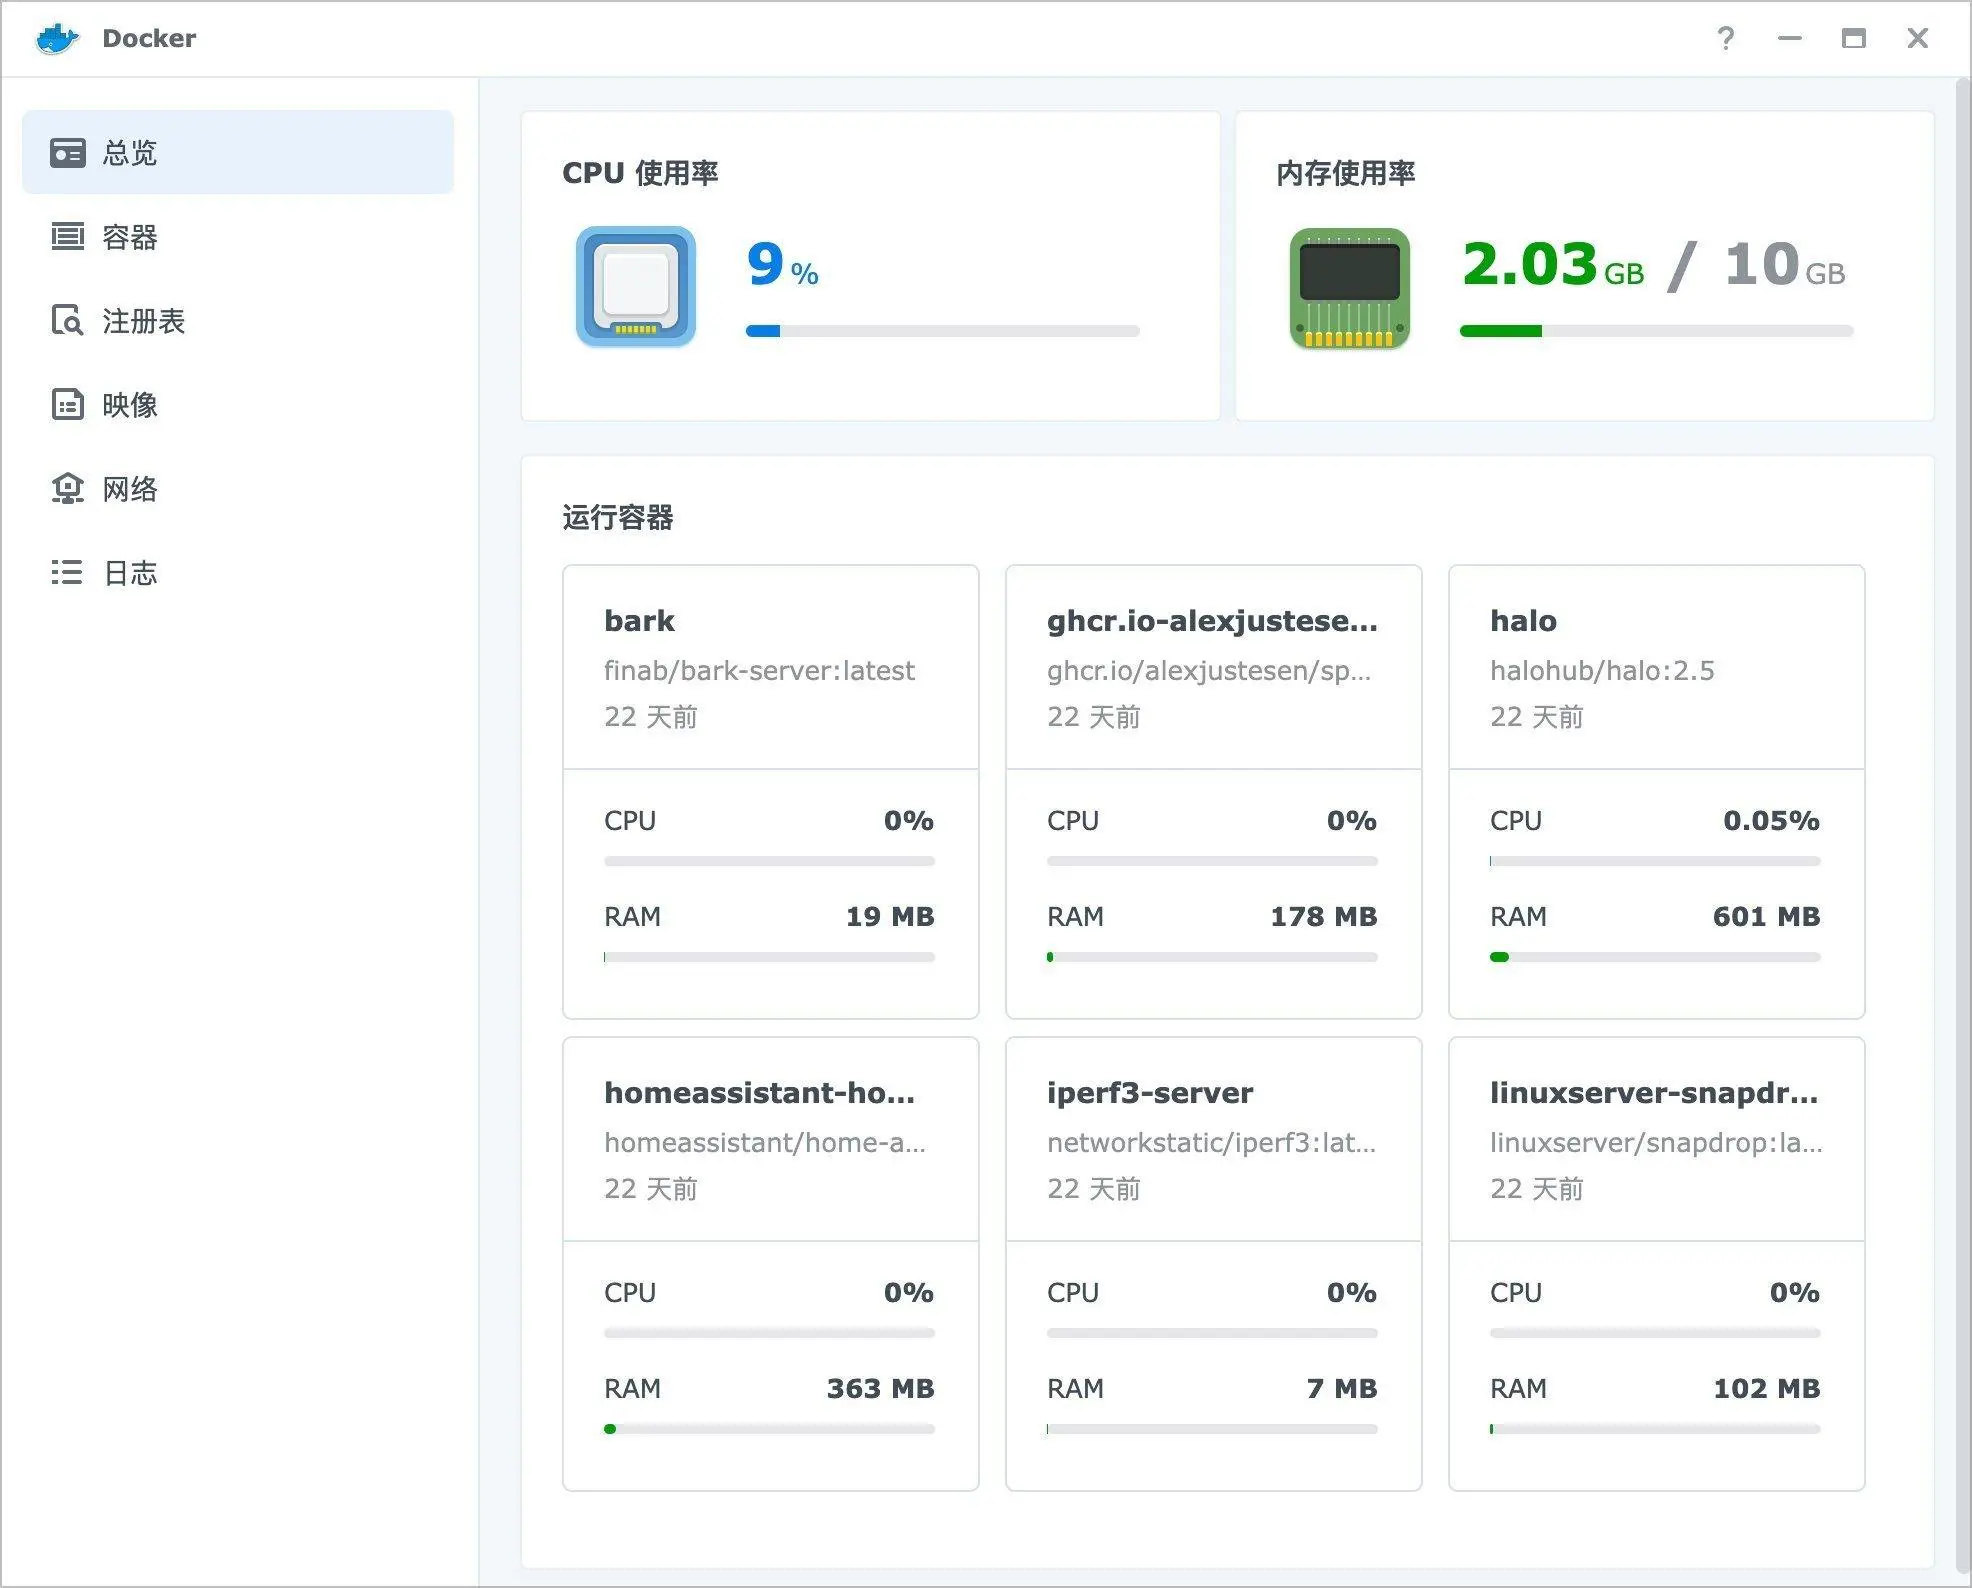Select the iperf3-server container title
The image size is (1972, 1588).
[x=1149, y=1093]
